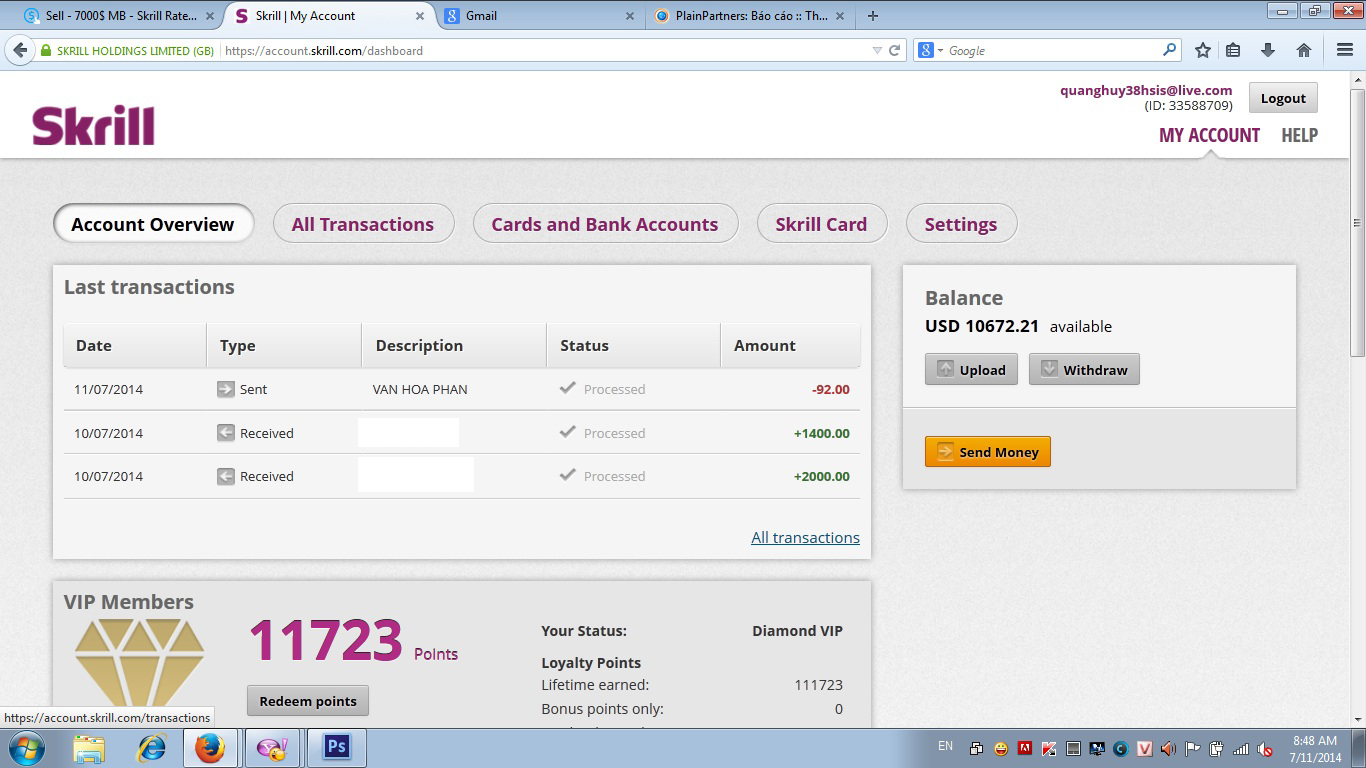The image size is (1366, 768).
Task: Click the Adobe tray icon
Action: tap(1025, 748)
